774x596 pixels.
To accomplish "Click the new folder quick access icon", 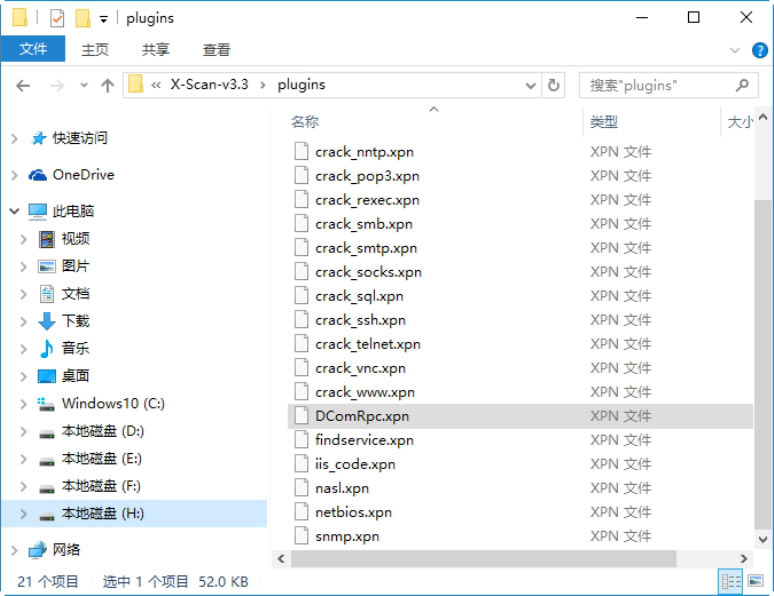I will click(82, 18).
